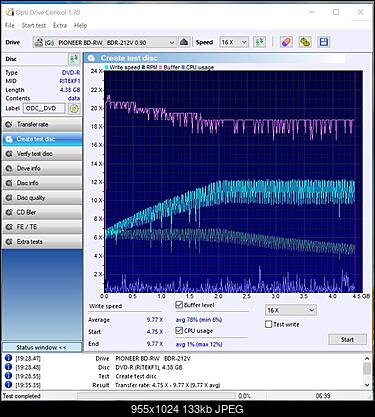Click the RITEKF1 media ID value

coord(70,81)
